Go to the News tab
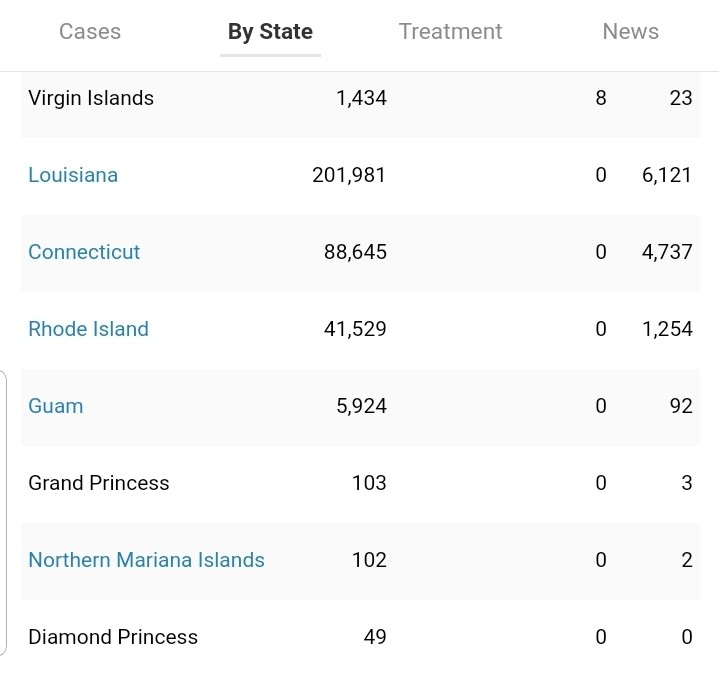Image resolution: width=719 pixels, height=691 pixels. (630, 31)
